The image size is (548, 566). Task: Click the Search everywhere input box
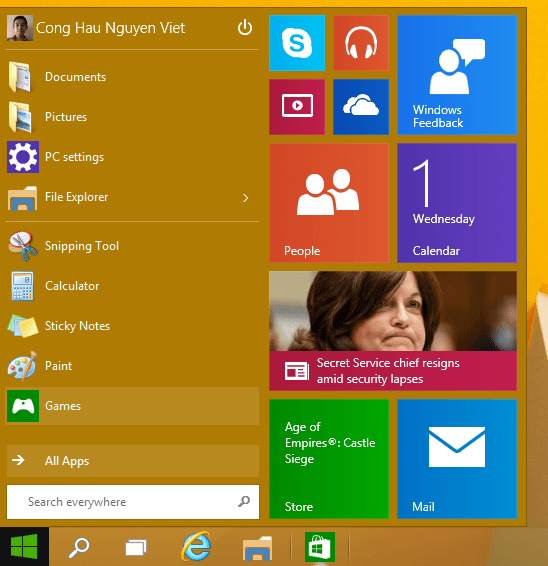[133, 502]
